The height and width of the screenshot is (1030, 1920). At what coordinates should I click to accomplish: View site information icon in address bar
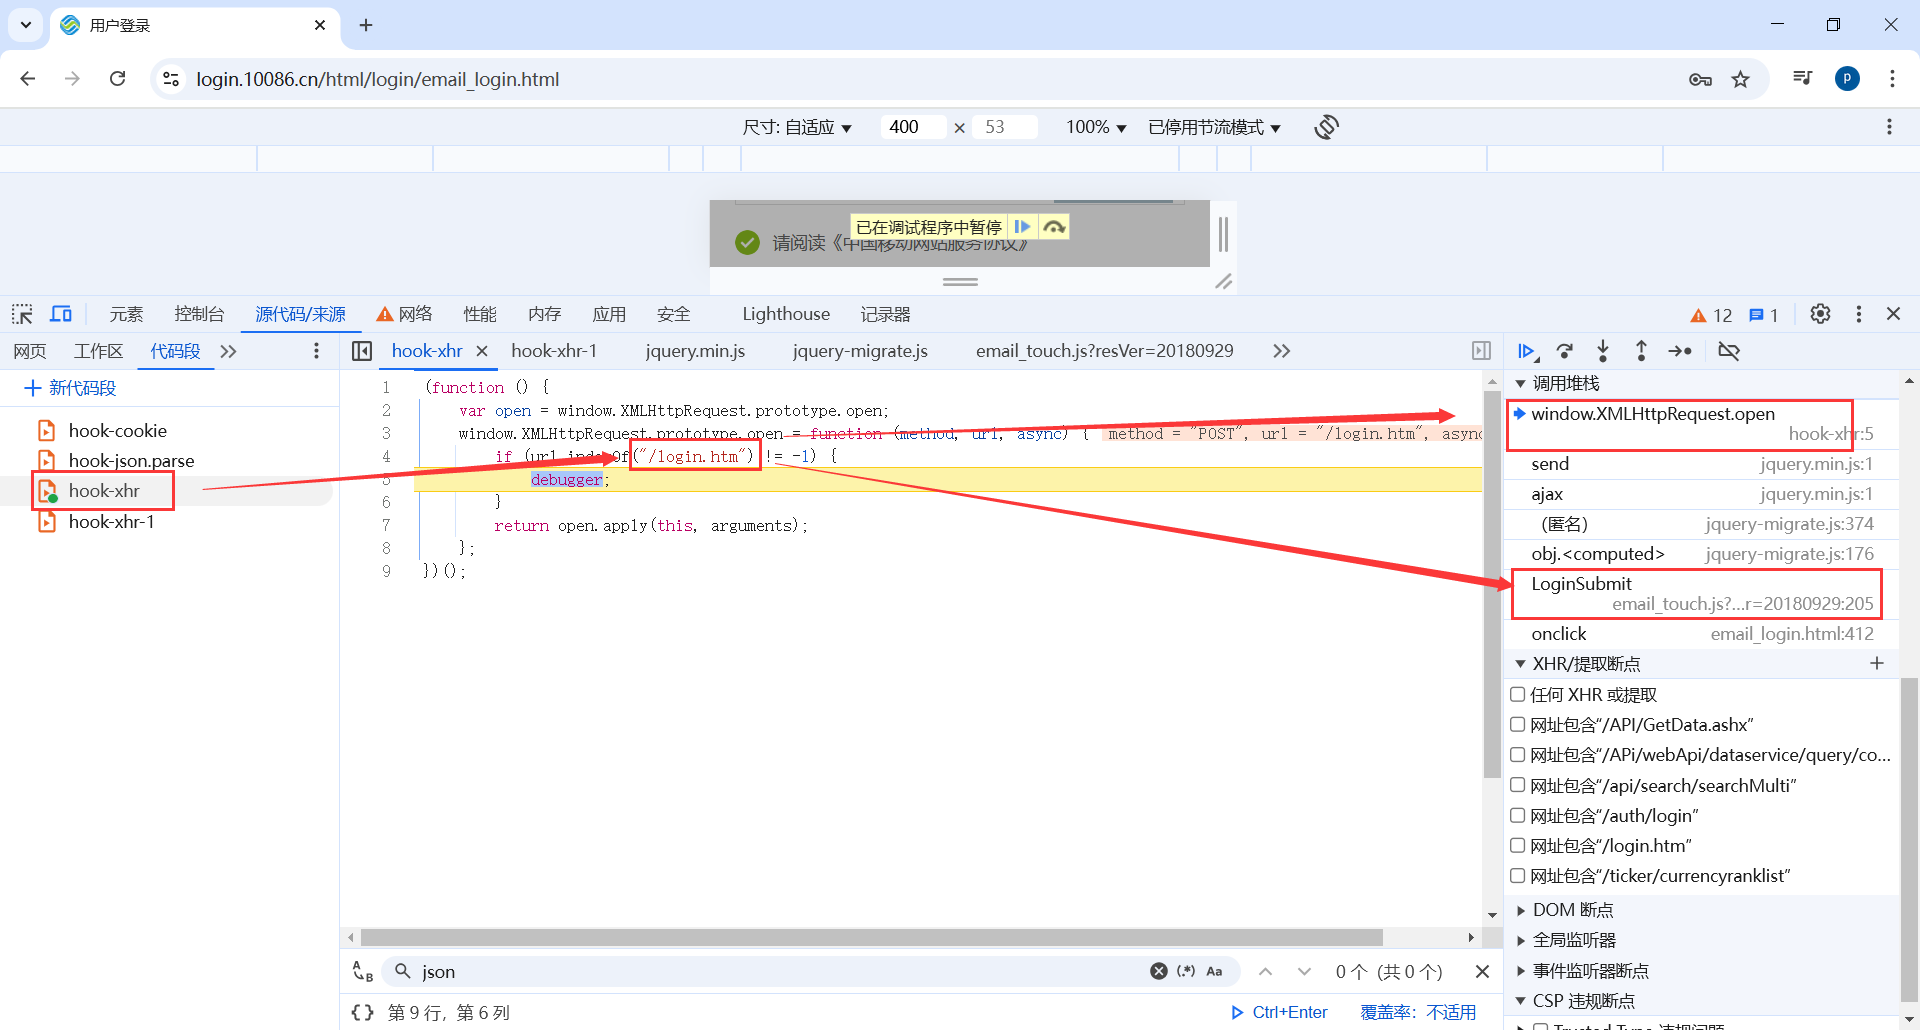(x=171, y=79)
